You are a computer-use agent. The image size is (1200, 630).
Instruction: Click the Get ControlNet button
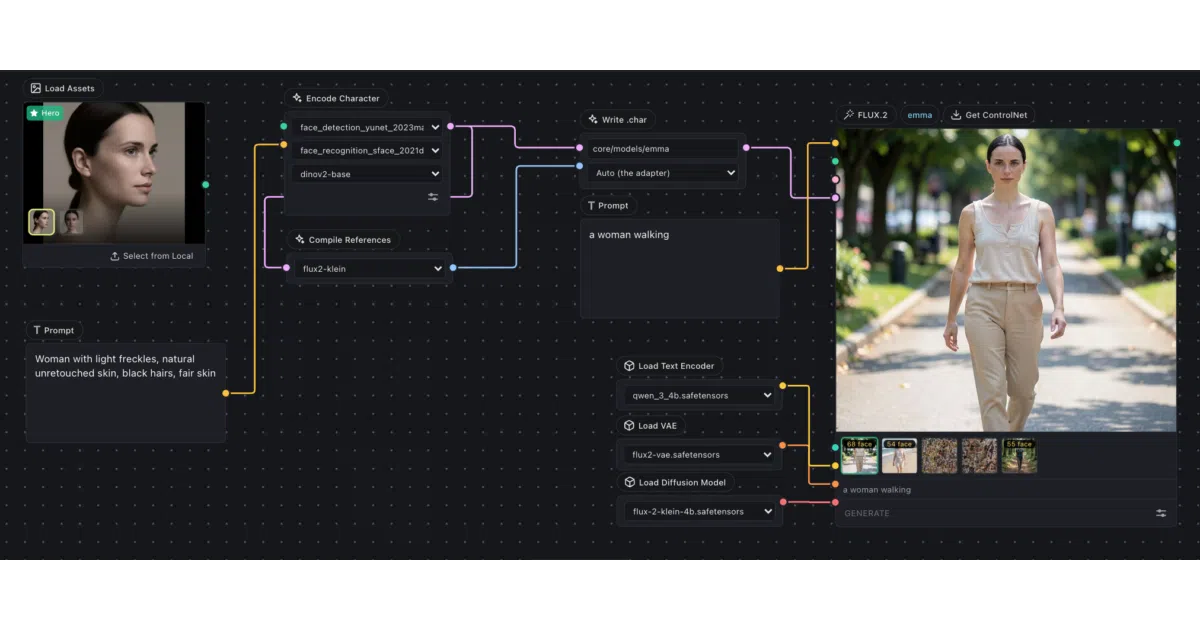(x=989, y=115)
